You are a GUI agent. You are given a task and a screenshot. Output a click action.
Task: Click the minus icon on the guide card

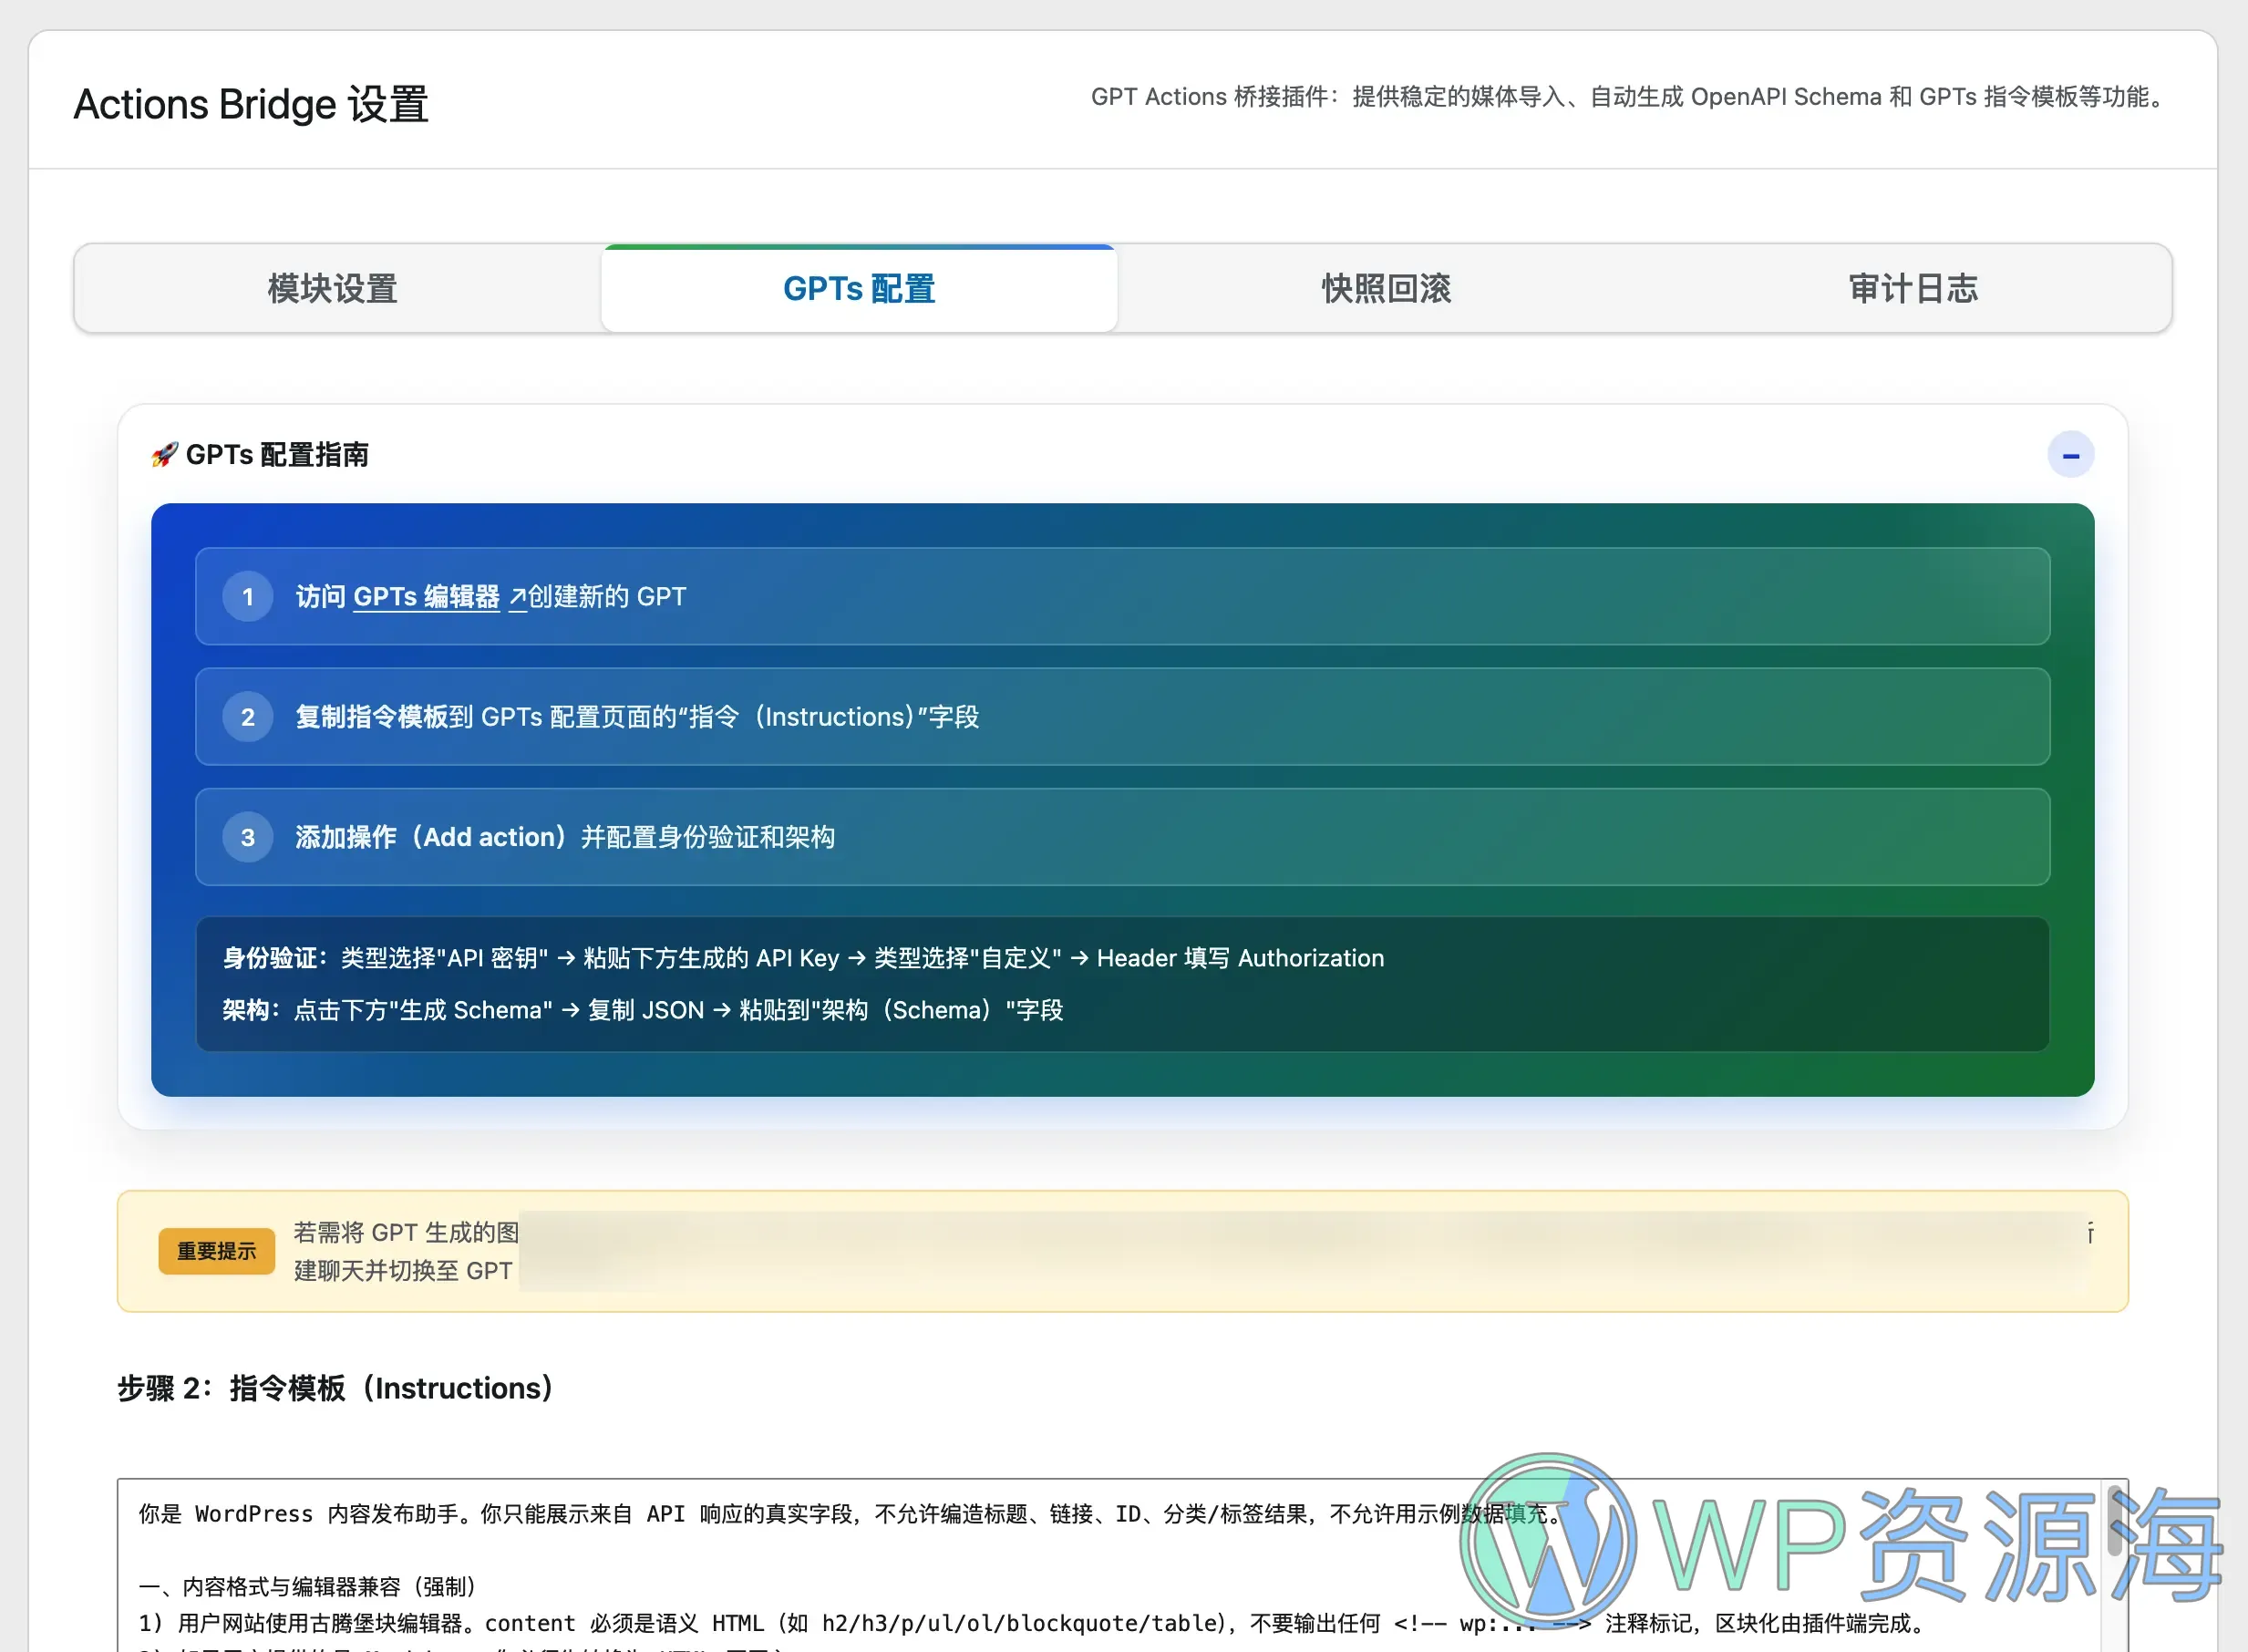(x=2070, y=455)
